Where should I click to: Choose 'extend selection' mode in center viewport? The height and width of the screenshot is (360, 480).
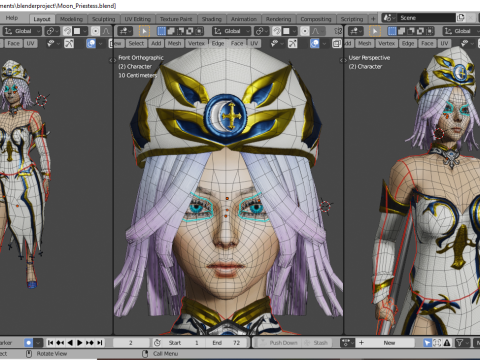(x=171, y=31)
